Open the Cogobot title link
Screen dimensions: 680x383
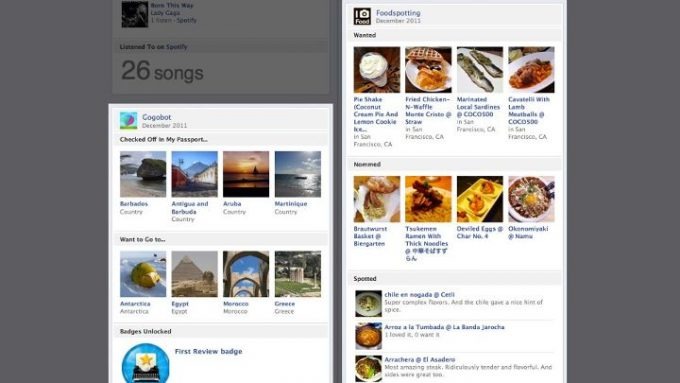[x=157, y=117]
